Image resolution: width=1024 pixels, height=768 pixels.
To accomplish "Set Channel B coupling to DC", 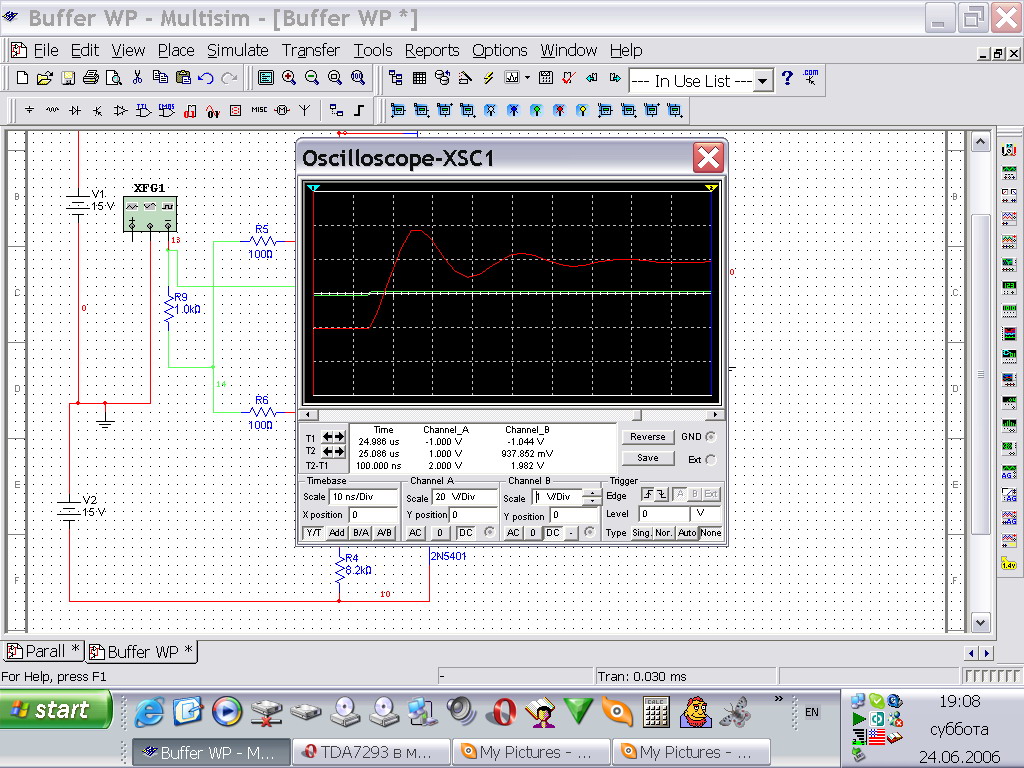I will coord(552,533).
